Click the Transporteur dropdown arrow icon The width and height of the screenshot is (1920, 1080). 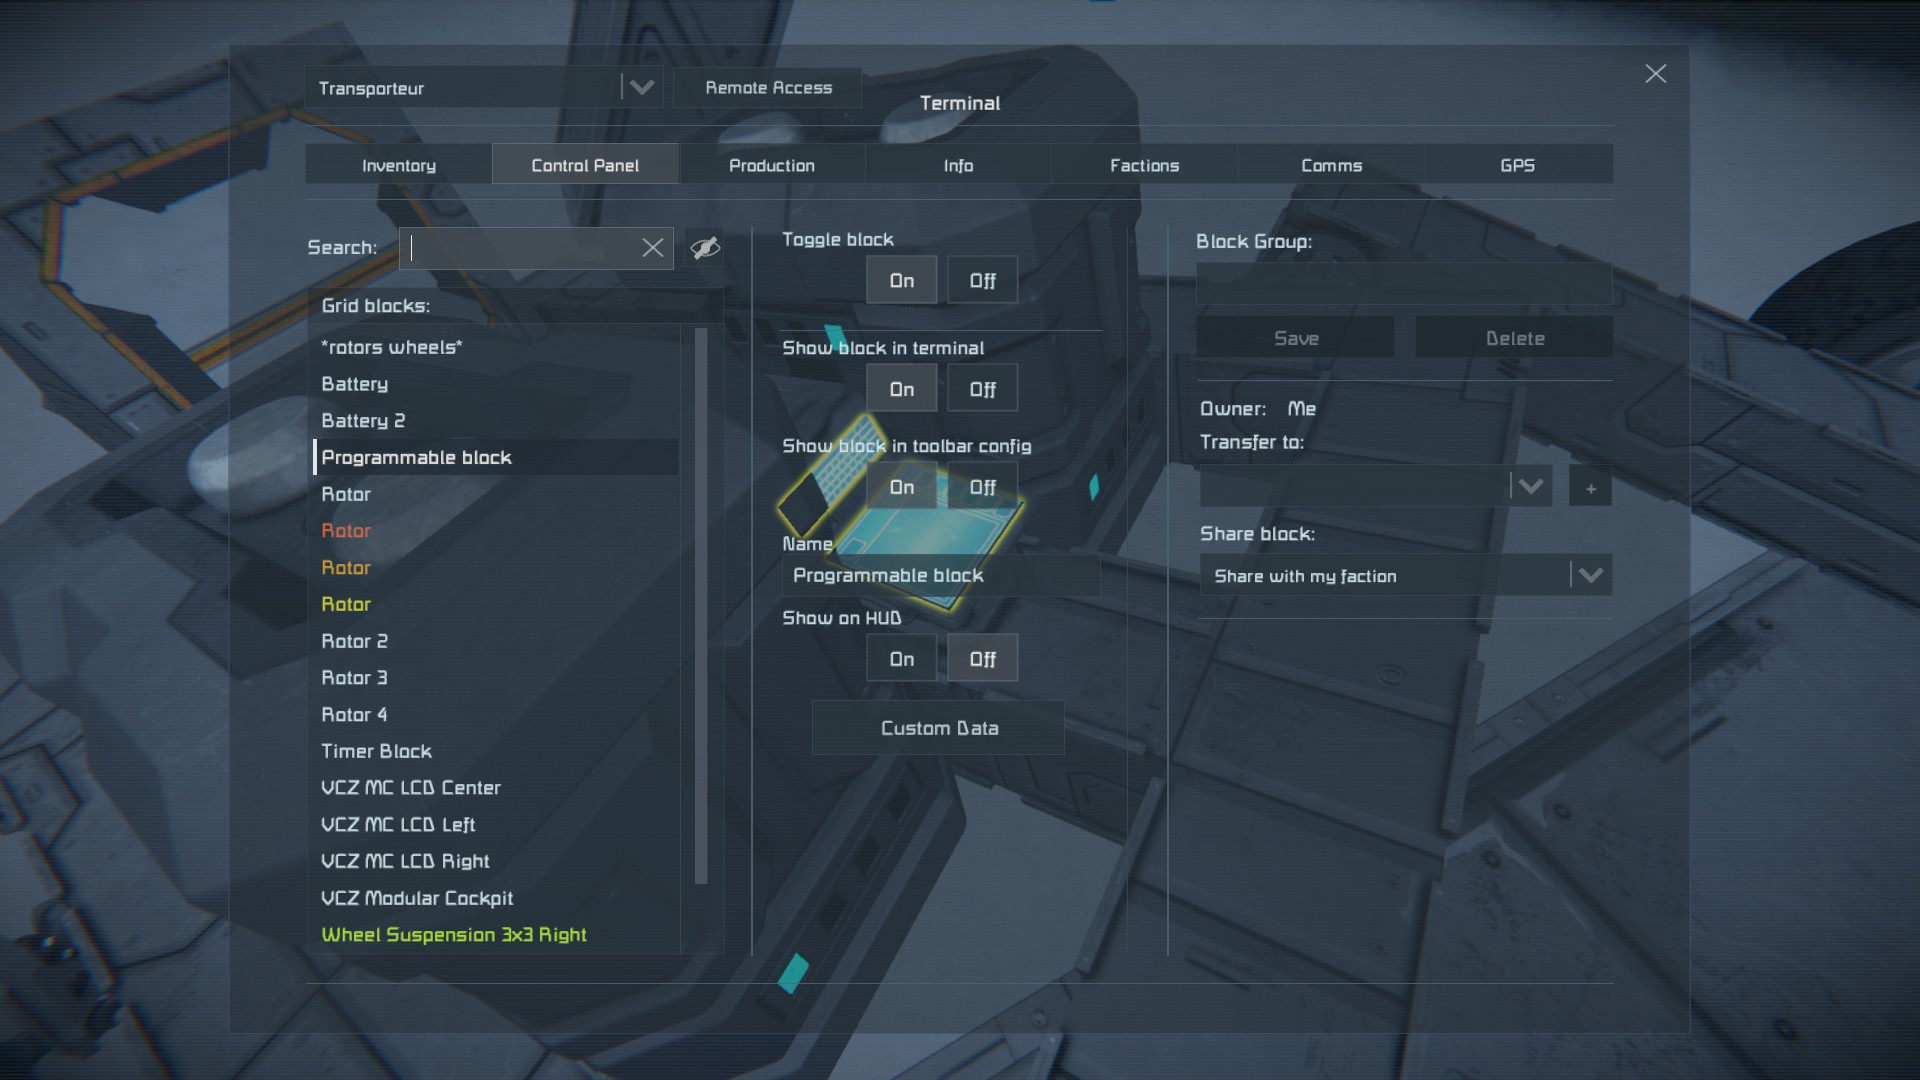click(642, 88)
